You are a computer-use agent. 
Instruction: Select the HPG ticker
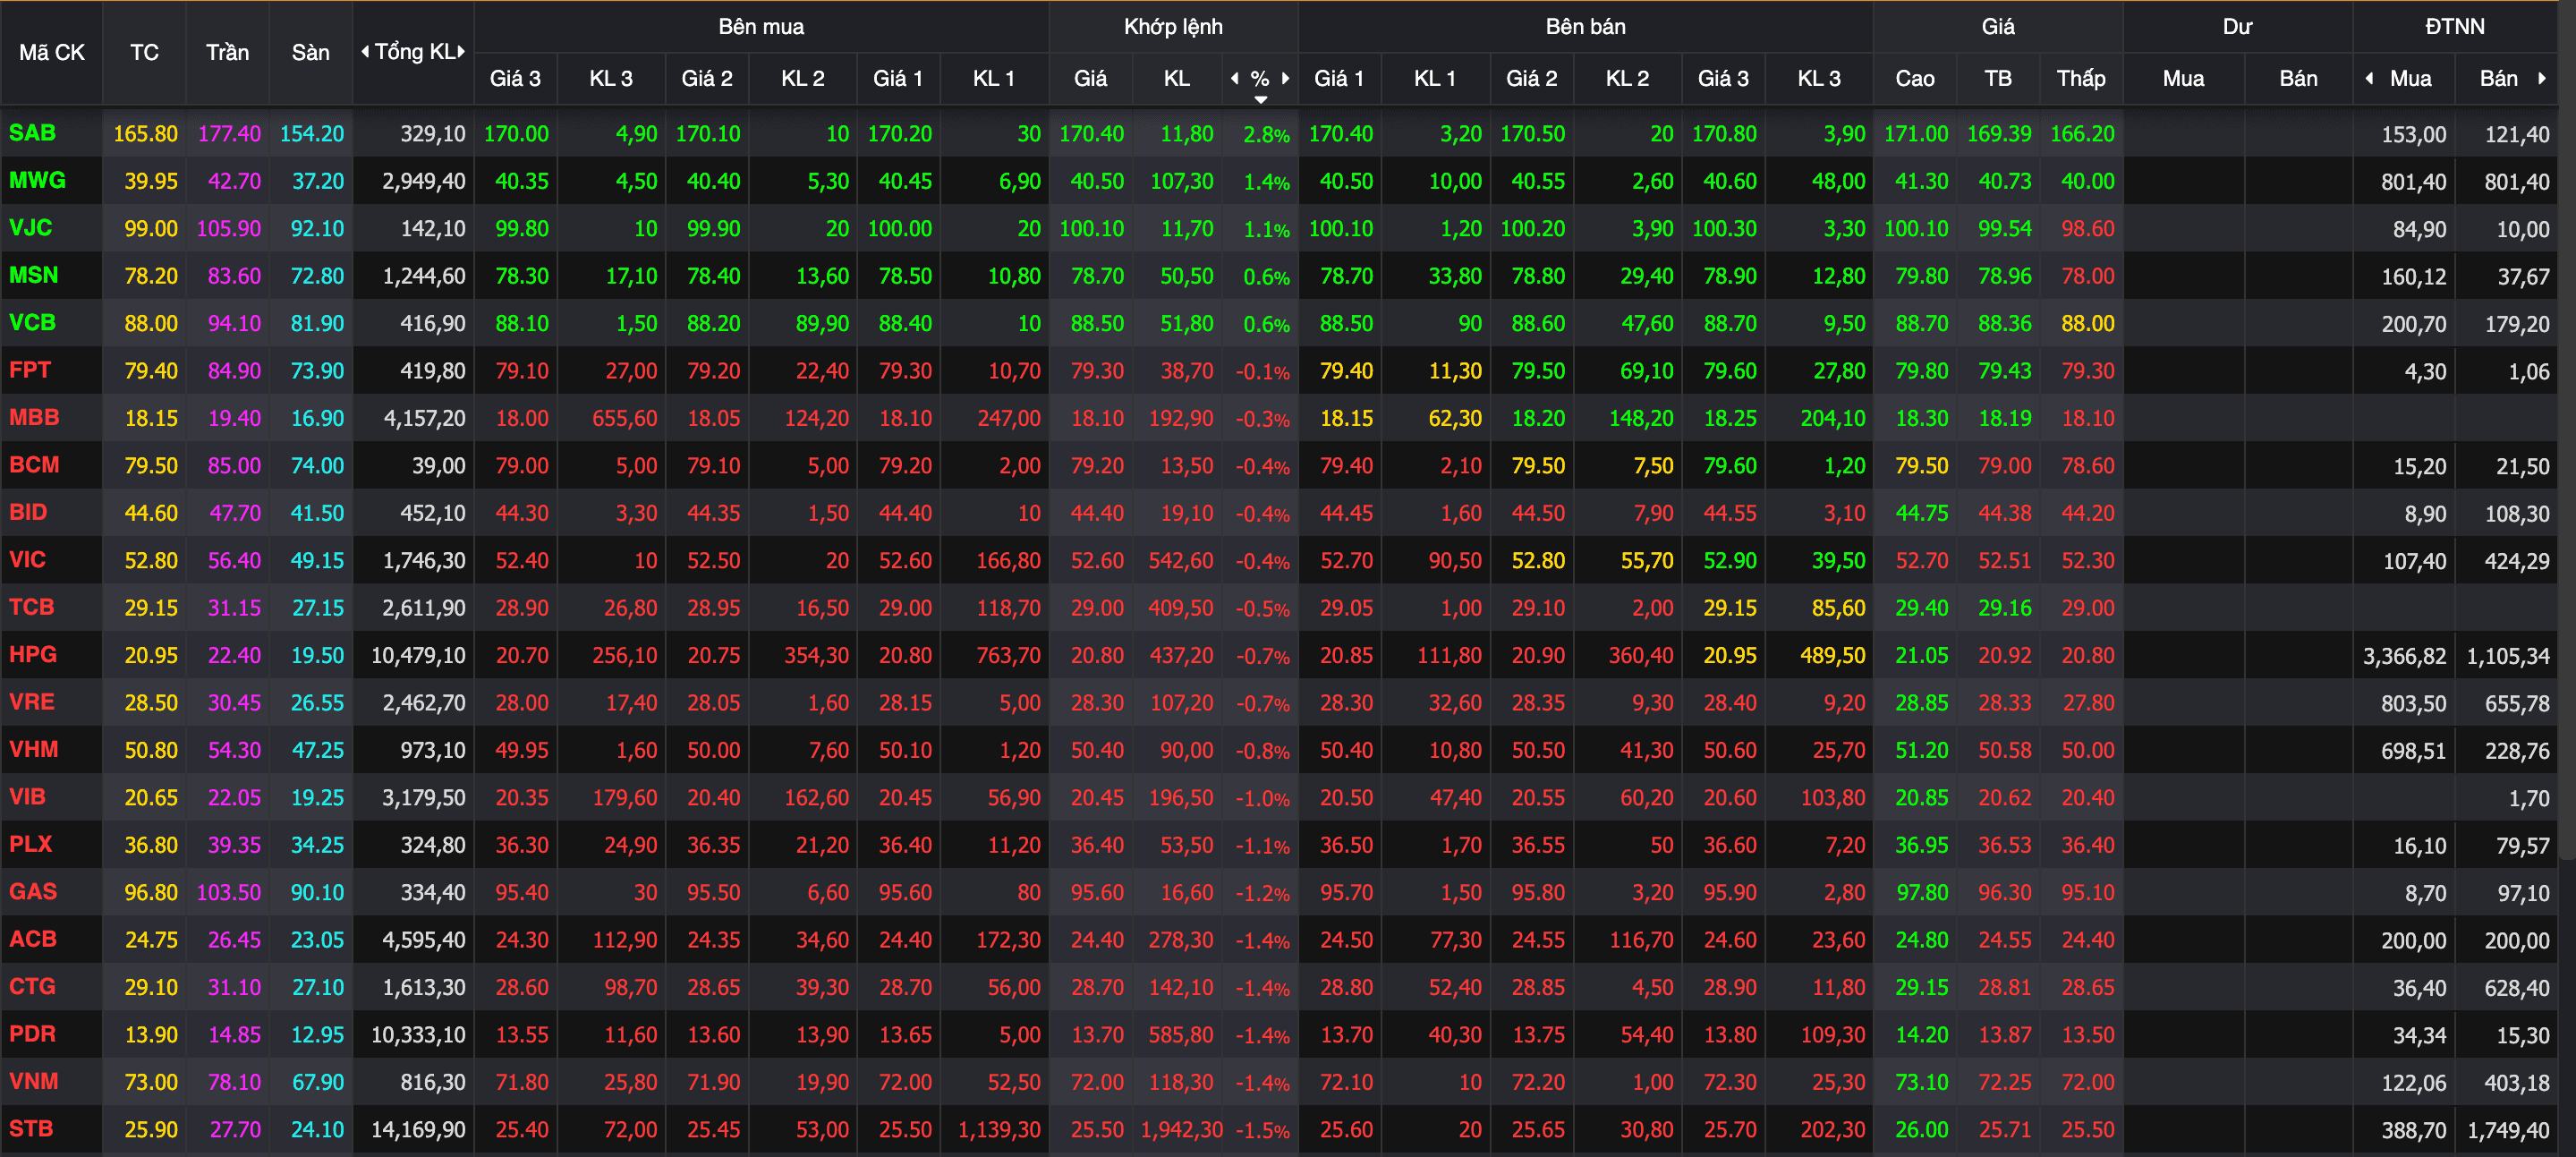33,654
